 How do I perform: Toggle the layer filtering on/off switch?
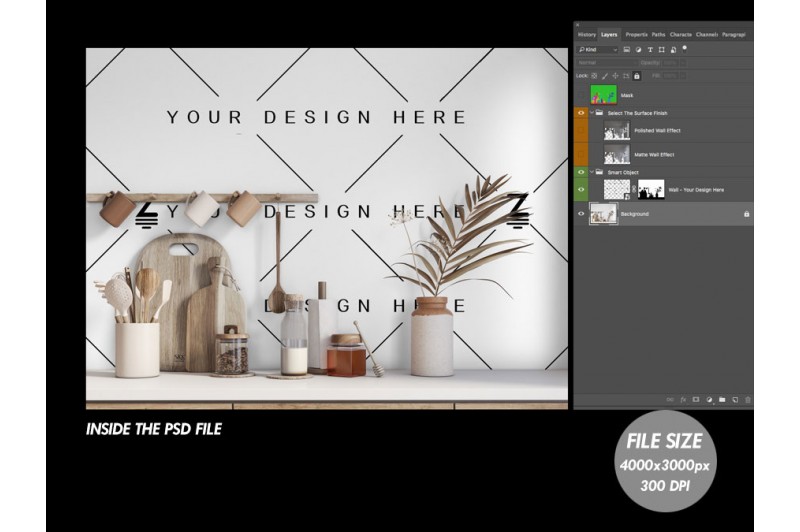coord(685,48)
